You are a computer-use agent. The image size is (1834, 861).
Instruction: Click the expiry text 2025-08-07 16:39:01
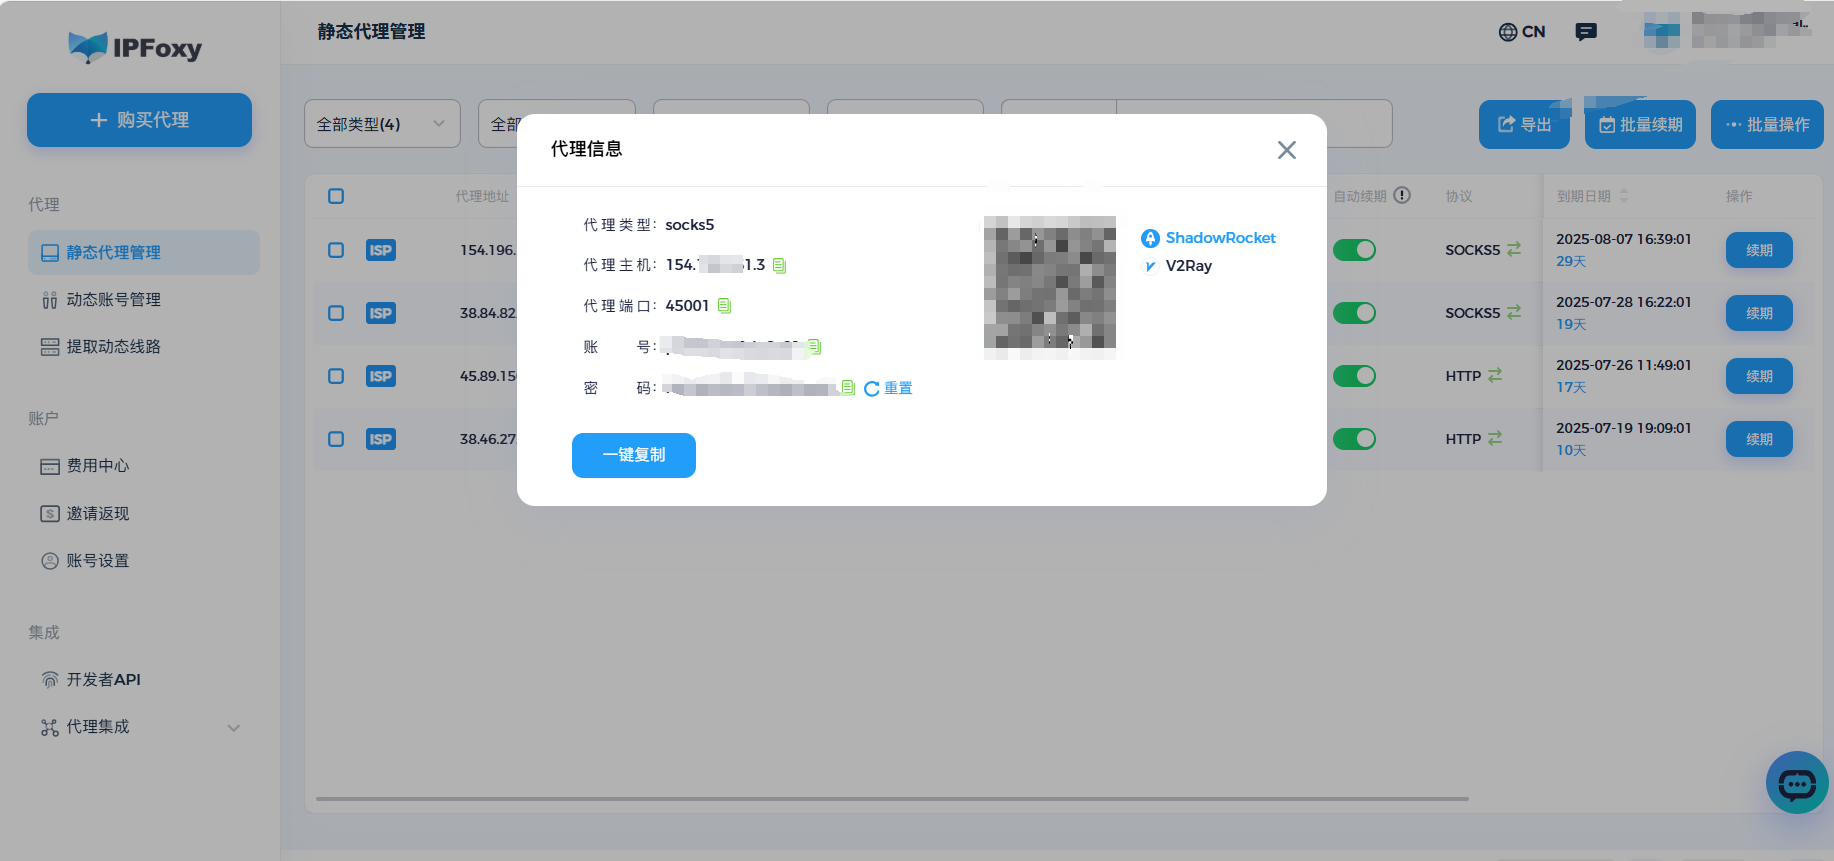[1624, 239]
